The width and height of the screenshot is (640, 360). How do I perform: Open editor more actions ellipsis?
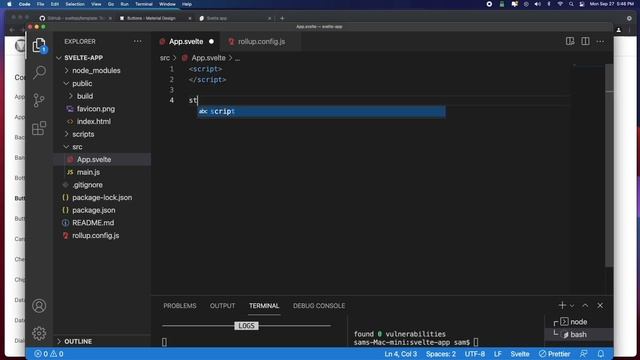click(600, 41)
